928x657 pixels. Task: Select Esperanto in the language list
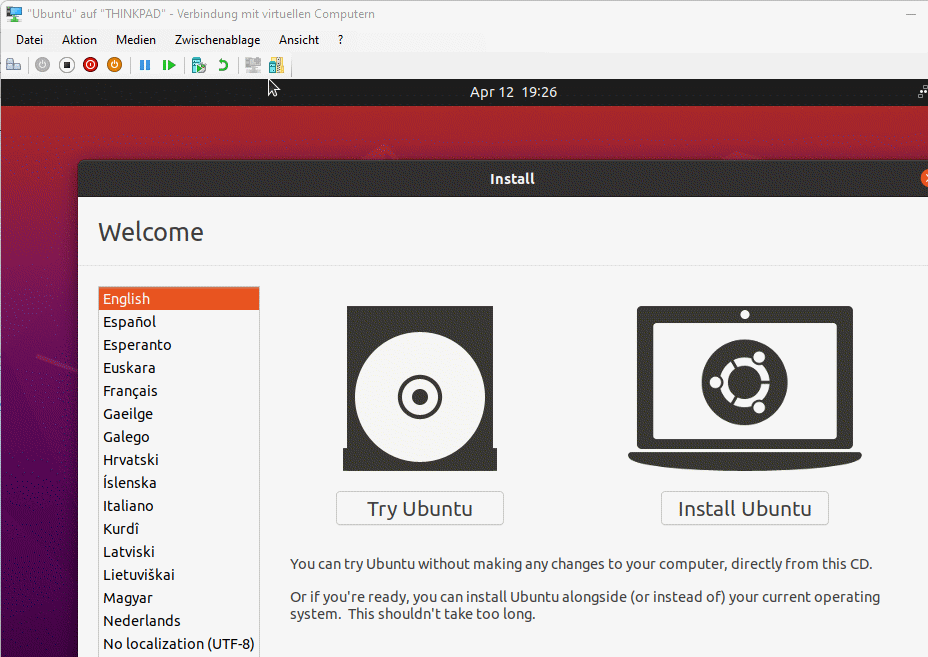[x=179, y=345]
